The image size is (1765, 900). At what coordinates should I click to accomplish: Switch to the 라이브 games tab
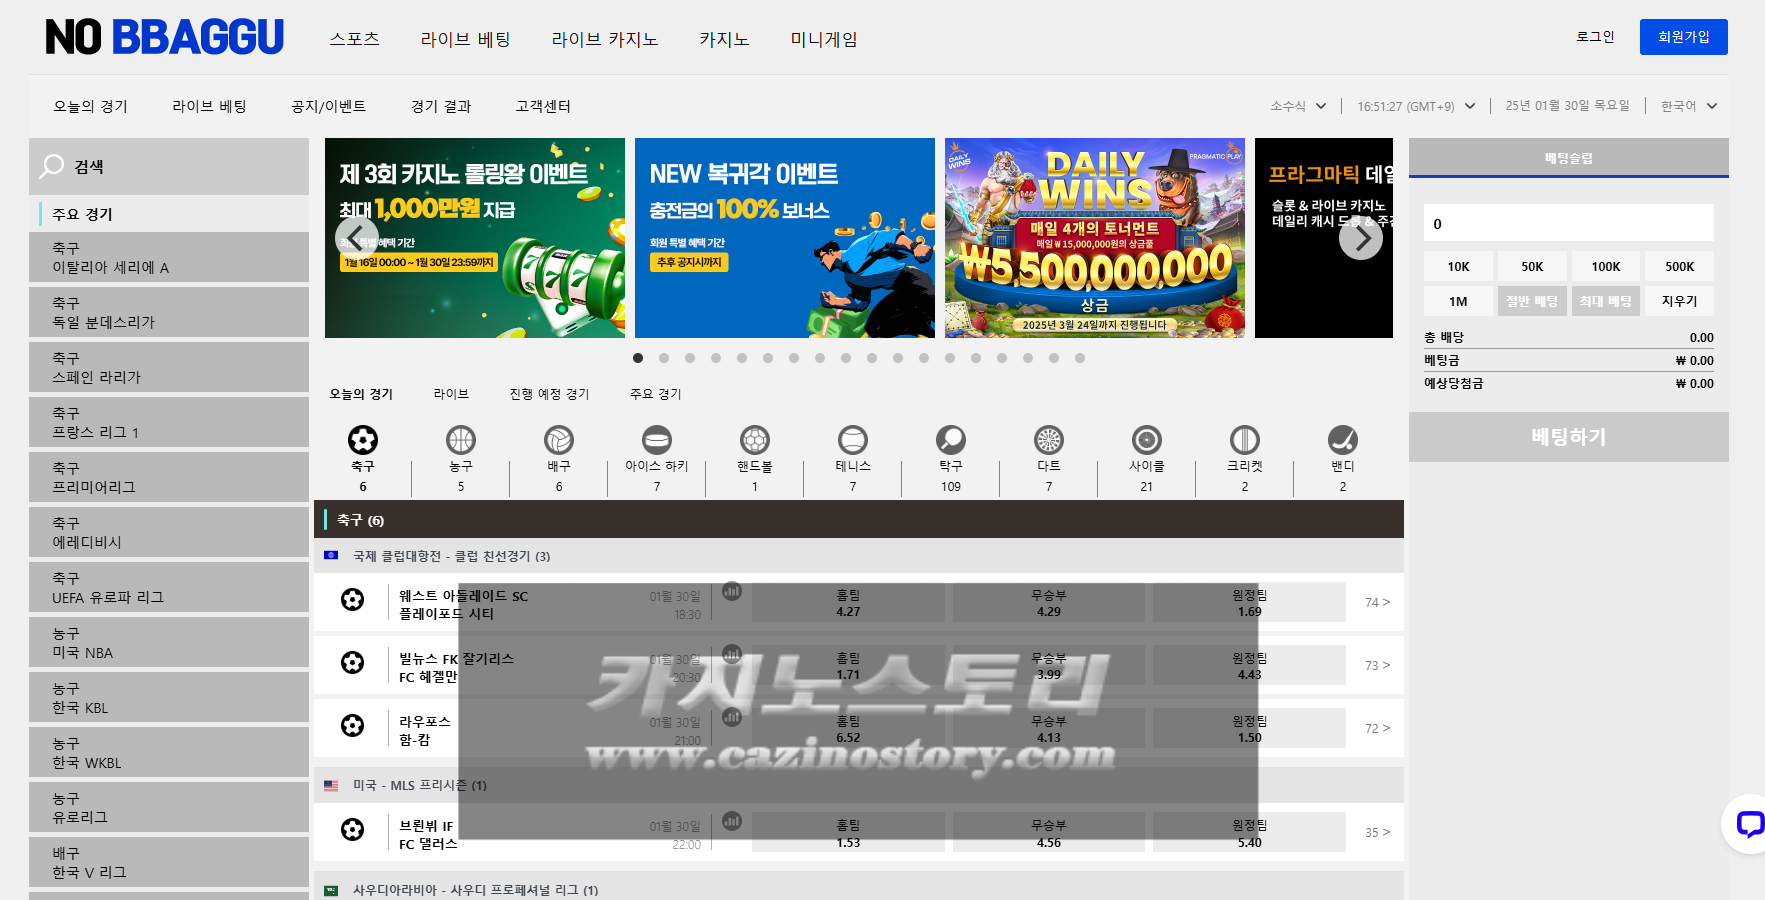tap(451, 394)
